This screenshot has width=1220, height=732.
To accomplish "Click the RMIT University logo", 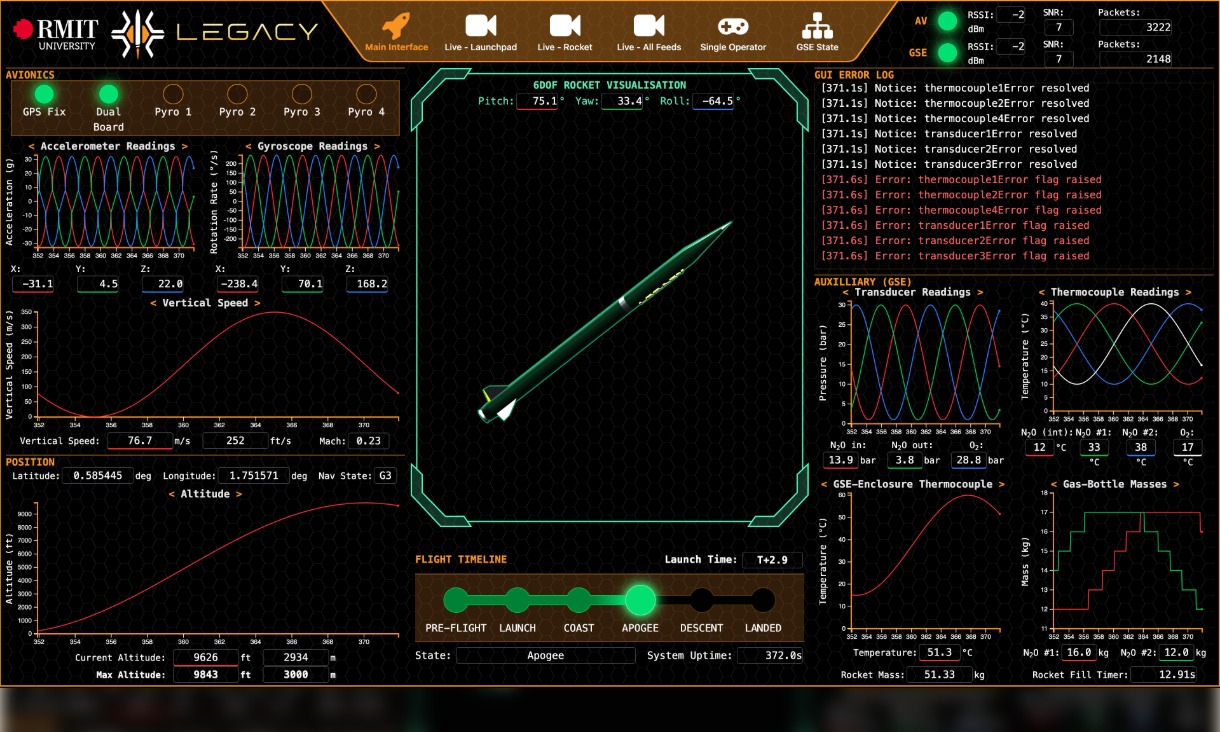I will pyautogui.click(x=54, y=33).
